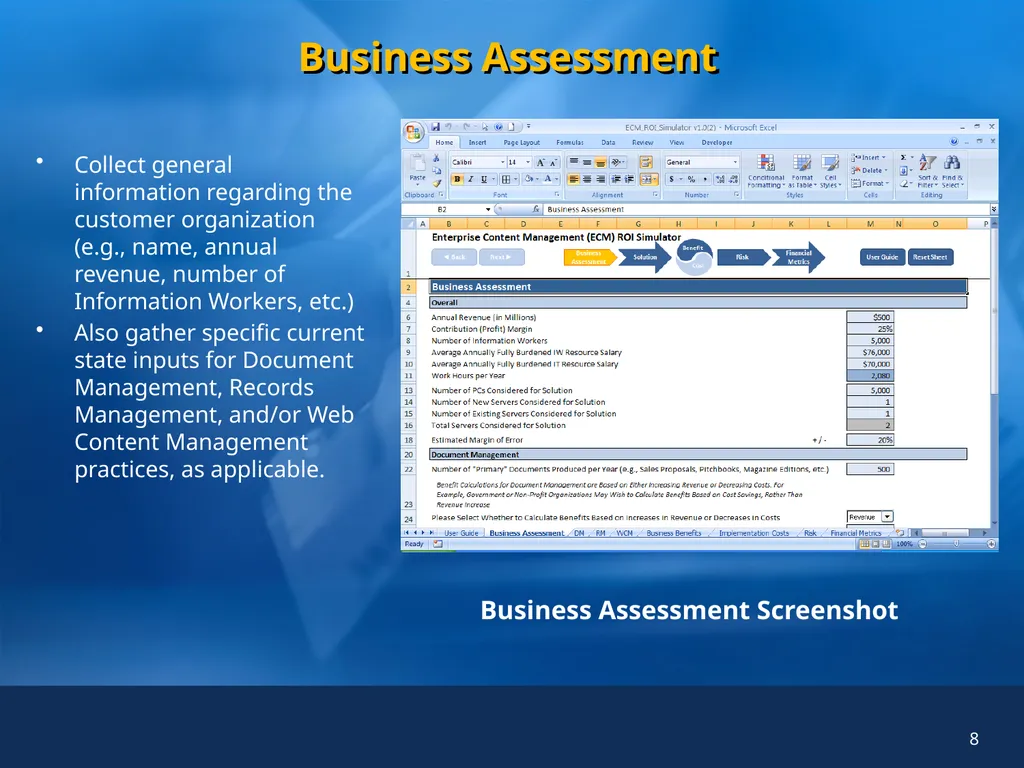Select the Implementation Costs sheet tab
The height and width of the screenshot is (768, 1024).
(754, 534)
